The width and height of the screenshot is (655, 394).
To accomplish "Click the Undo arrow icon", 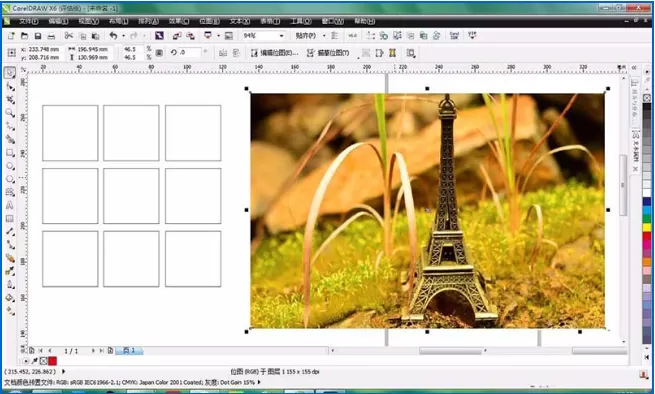I will (113, 36).
